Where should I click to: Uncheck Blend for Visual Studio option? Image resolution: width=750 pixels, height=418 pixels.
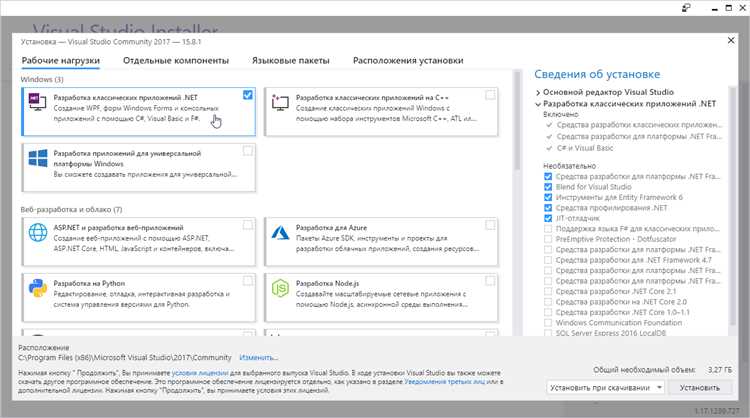548,187
